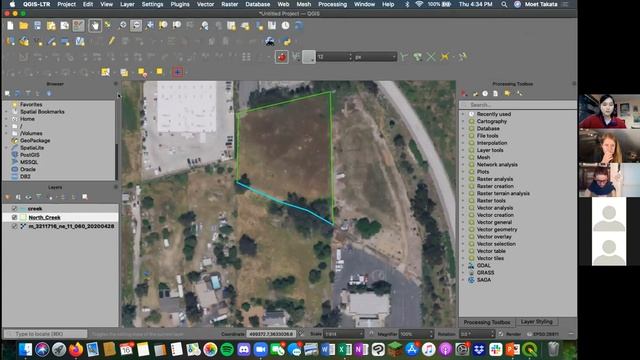Click the red-bordered plus toolbar icon
Viewport: 640px width, 360px height.
click(178, 72)
